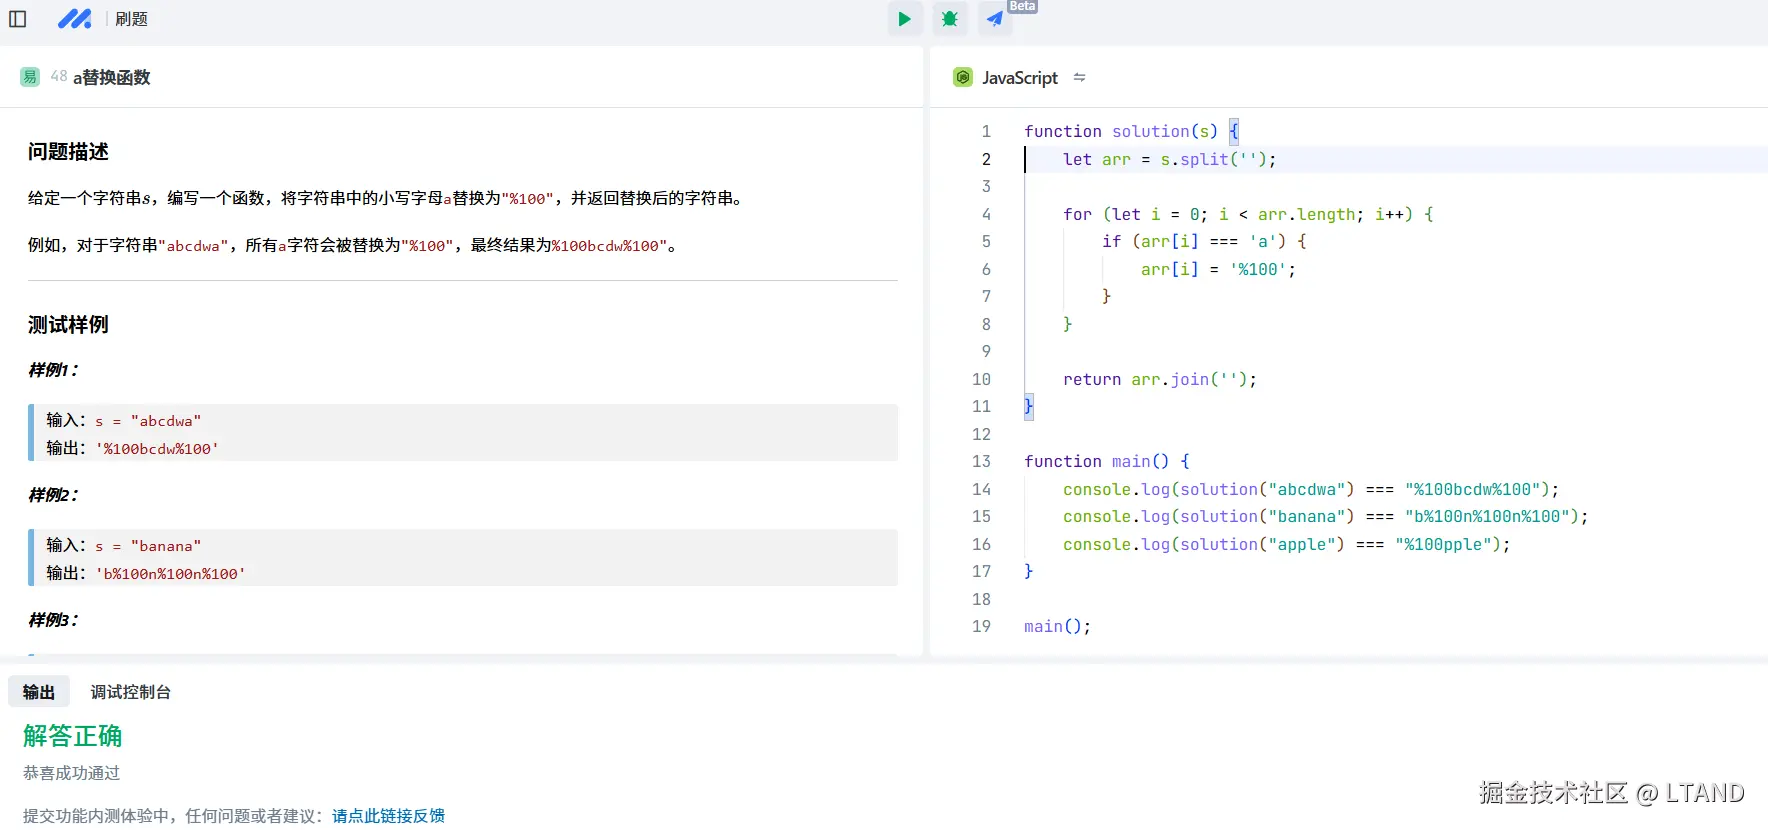Click the function solution(s) declaration line
The image size is (1768, 830).
1131,131
